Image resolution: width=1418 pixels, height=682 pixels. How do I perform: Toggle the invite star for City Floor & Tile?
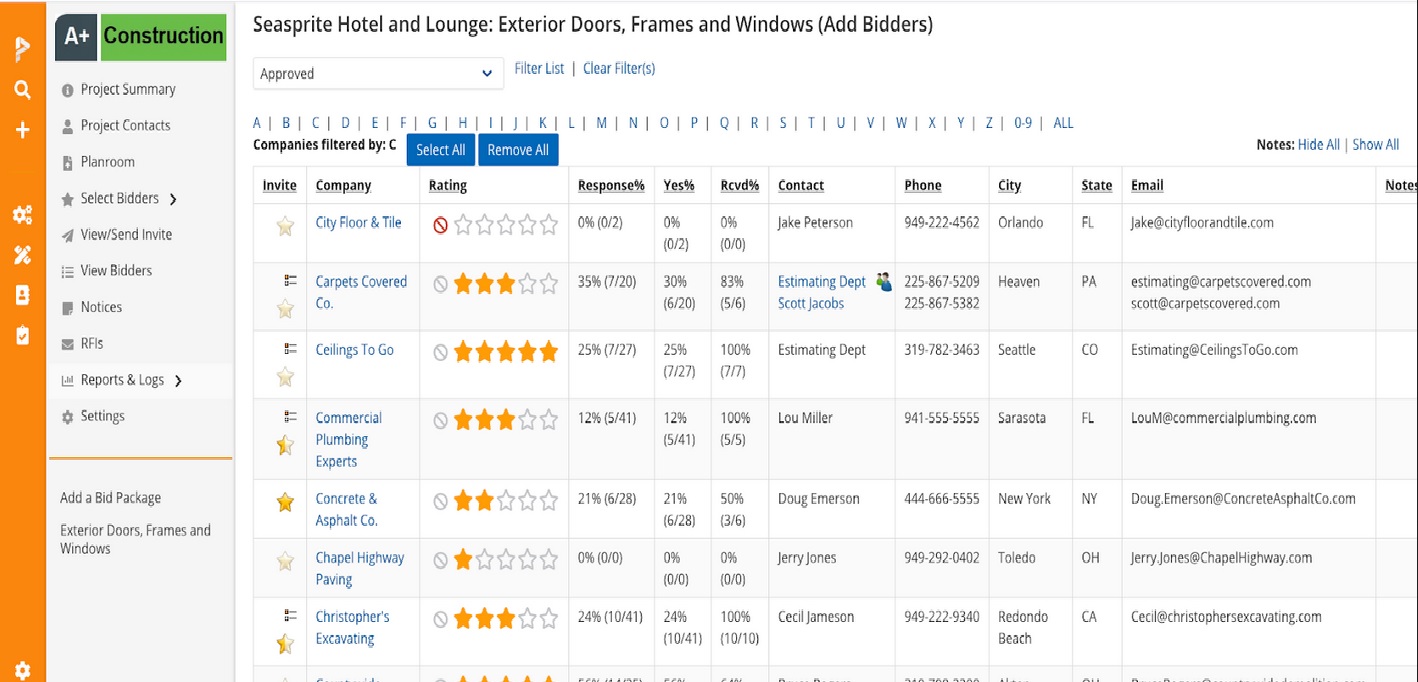click(x=285, y=226)
